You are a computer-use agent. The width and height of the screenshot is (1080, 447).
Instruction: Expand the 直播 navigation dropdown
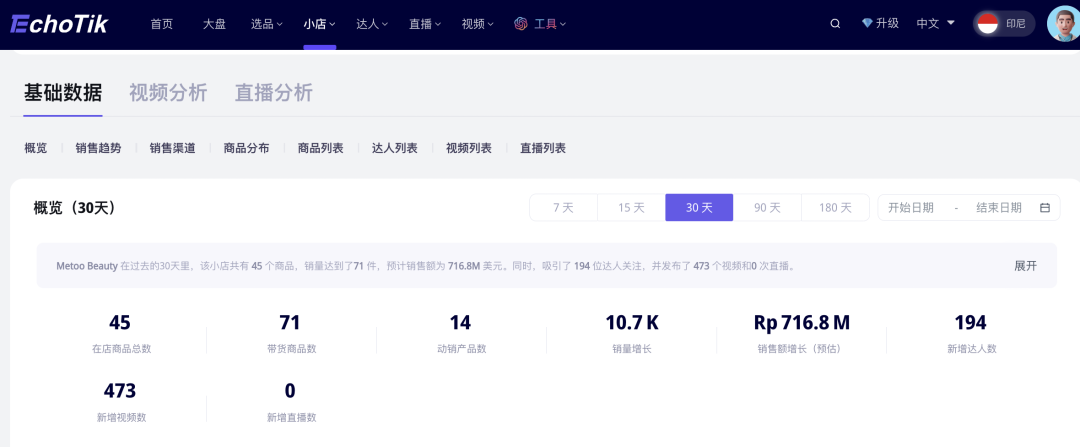coord(425,24)
